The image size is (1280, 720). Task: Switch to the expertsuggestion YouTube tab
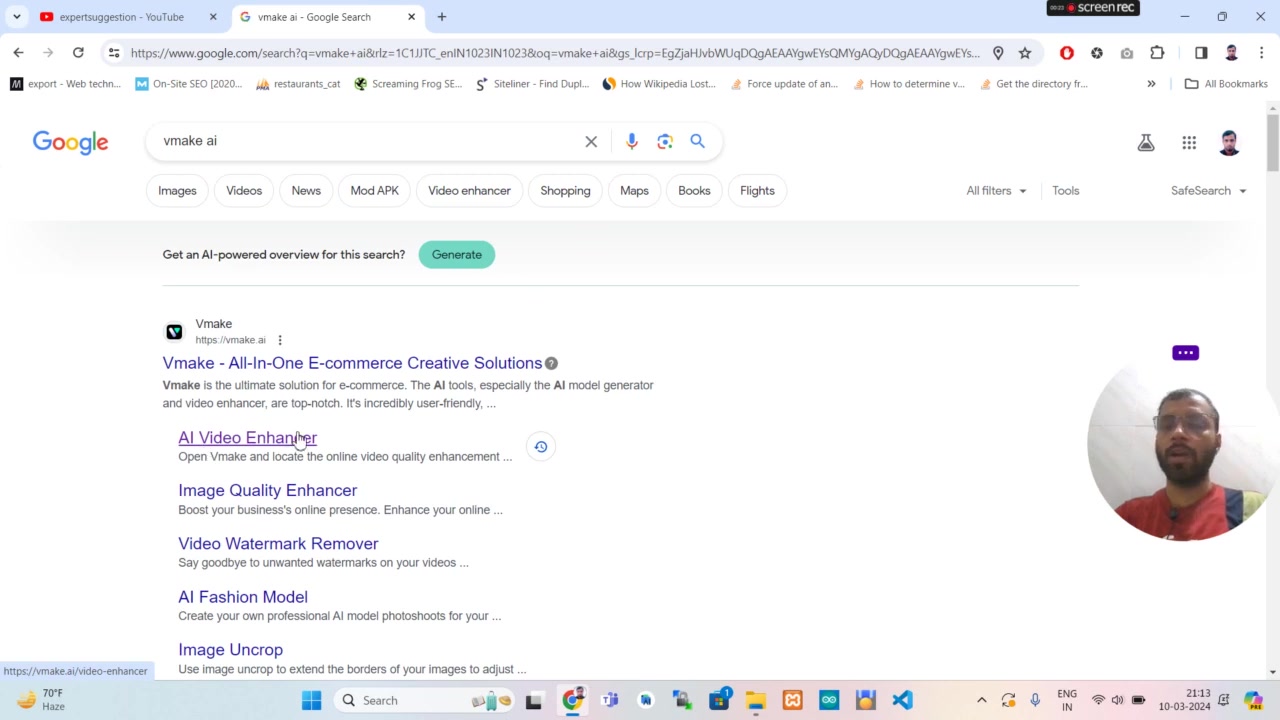pyautogui.click(x=120, y=17)
